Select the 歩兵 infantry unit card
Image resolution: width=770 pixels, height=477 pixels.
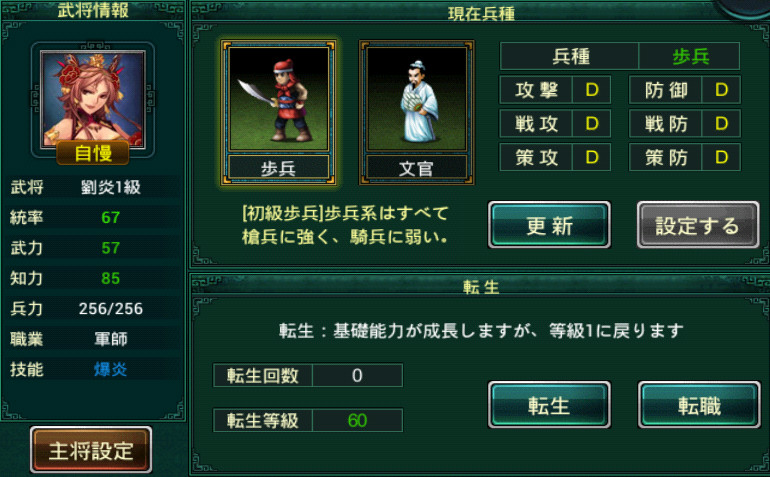[278, 113]
